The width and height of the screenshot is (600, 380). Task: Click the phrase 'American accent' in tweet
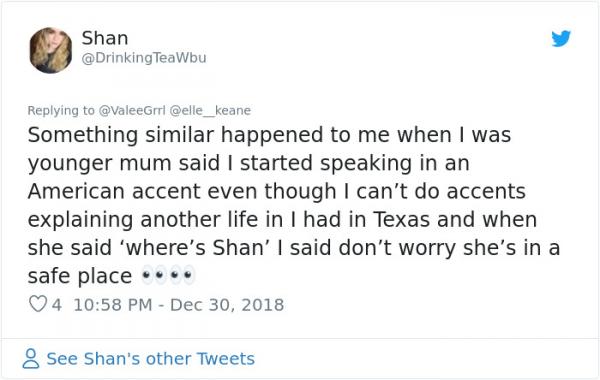tap(114, 191)
